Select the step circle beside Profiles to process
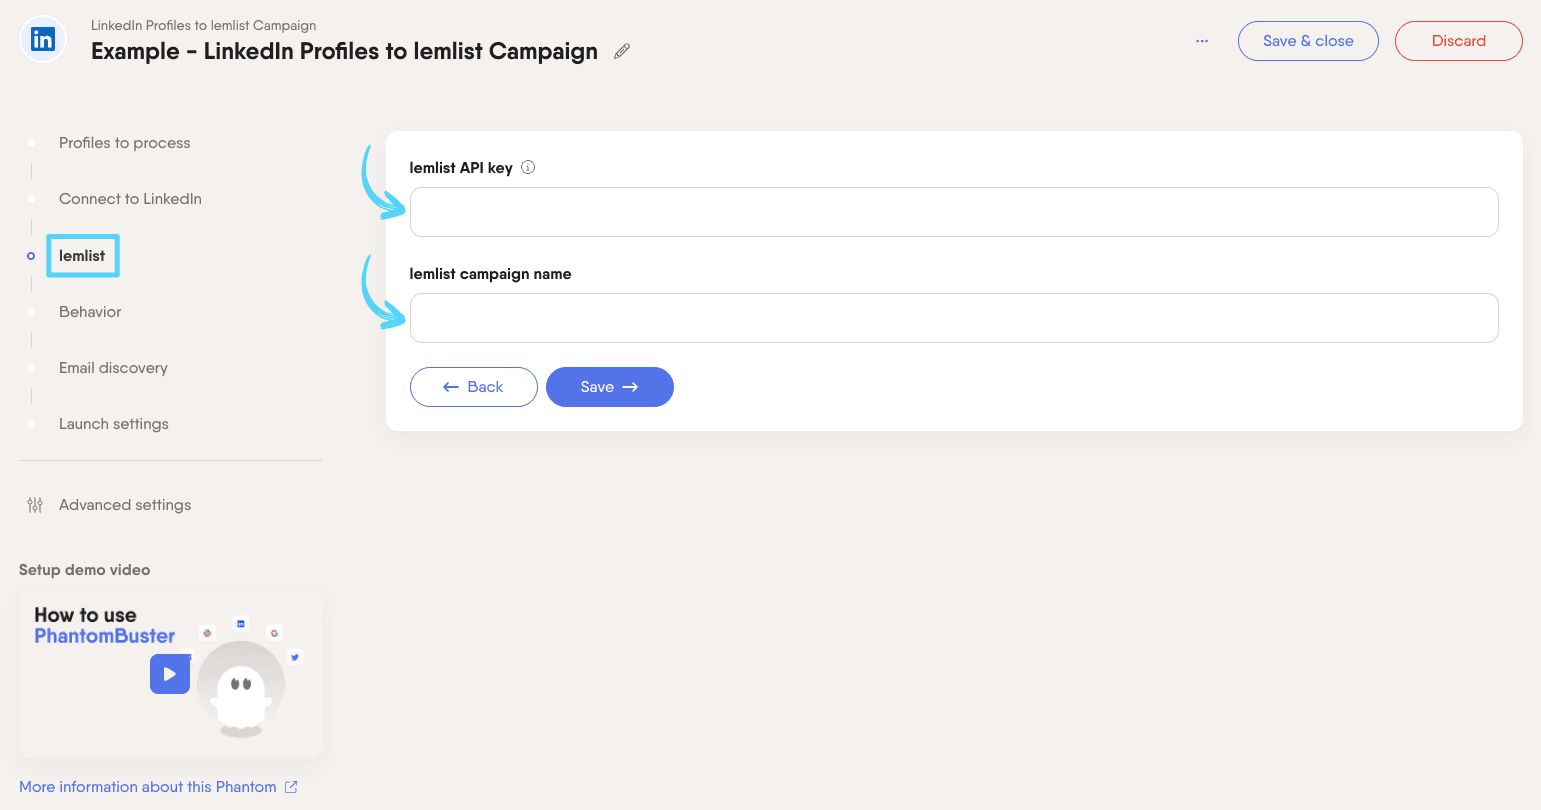 pos(31,143)
